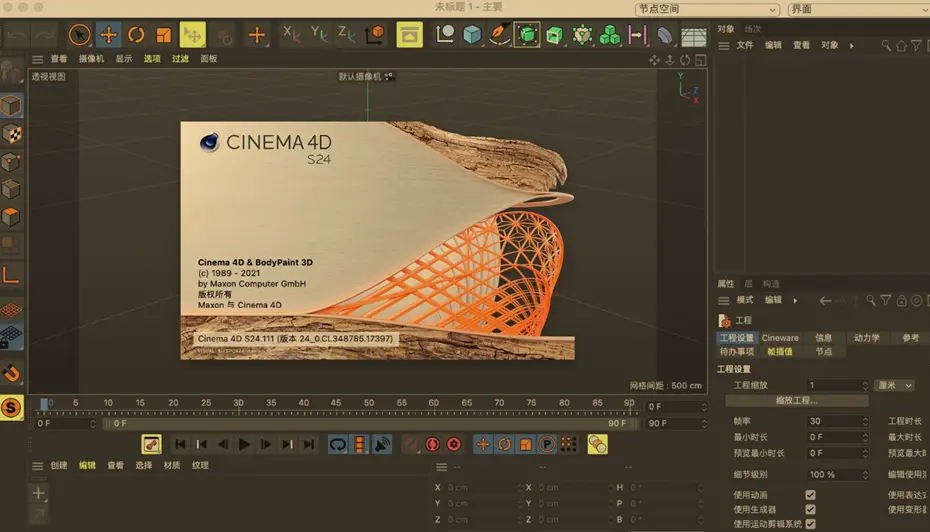Open the material manager 创建 menu

59,466
